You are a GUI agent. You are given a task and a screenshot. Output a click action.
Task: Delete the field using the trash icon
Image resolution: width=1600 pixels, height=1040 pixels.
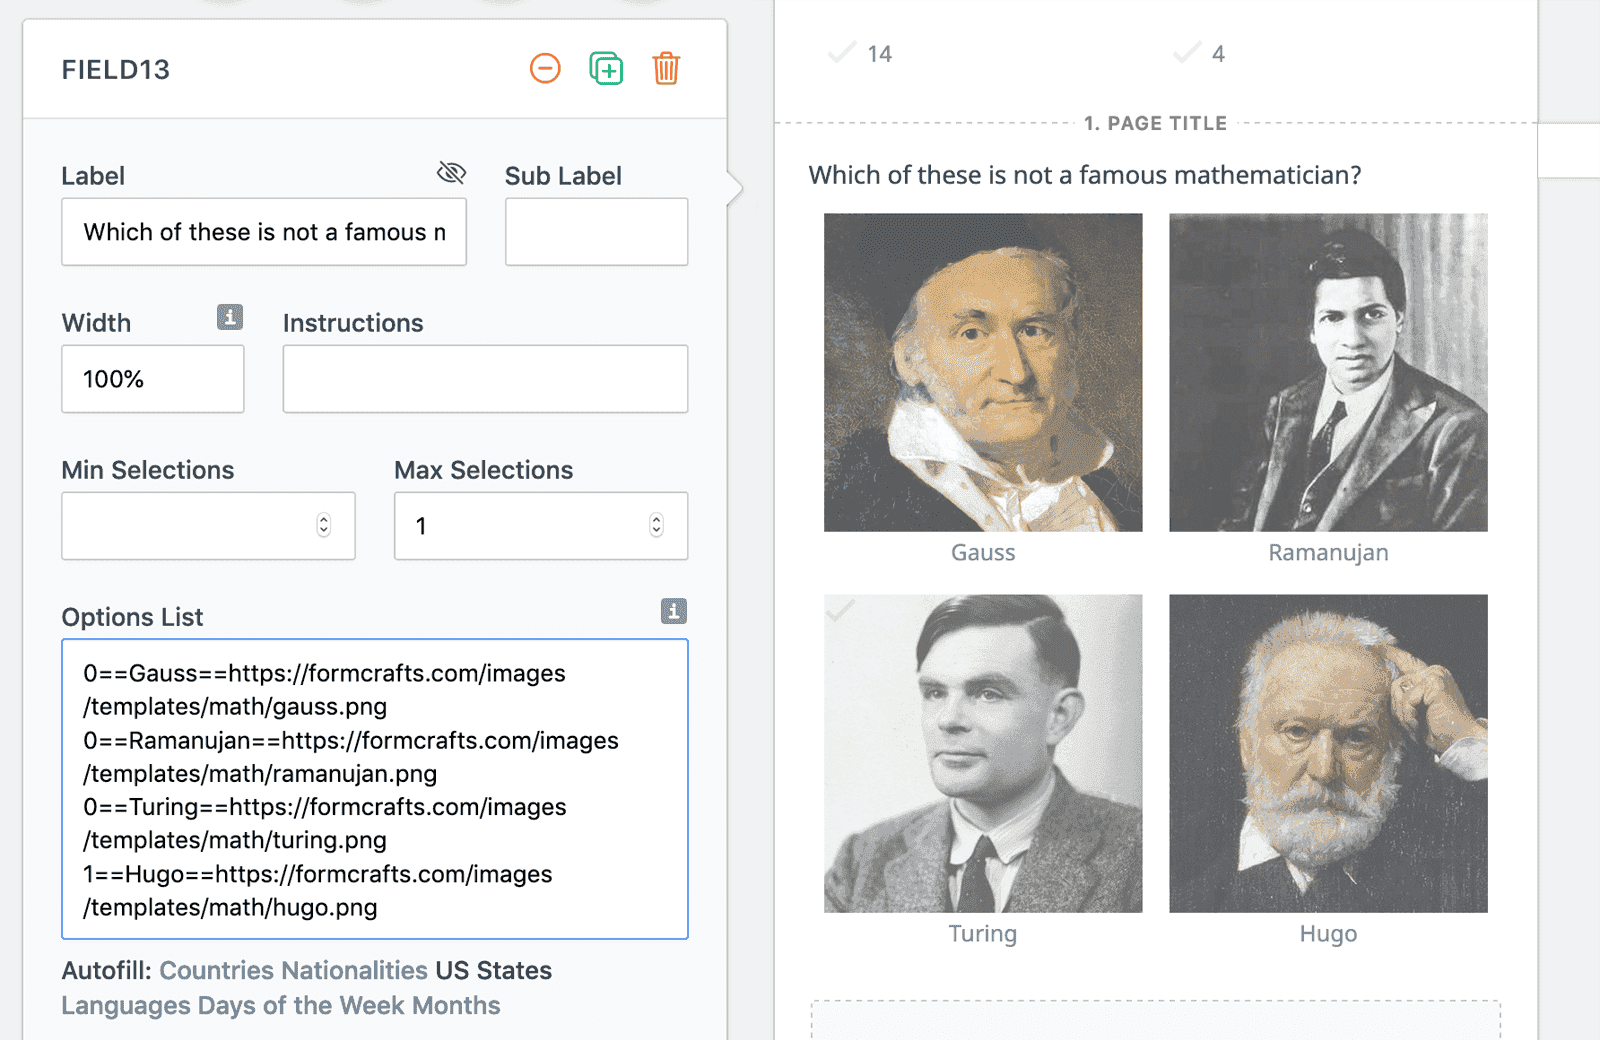point(666,69)
